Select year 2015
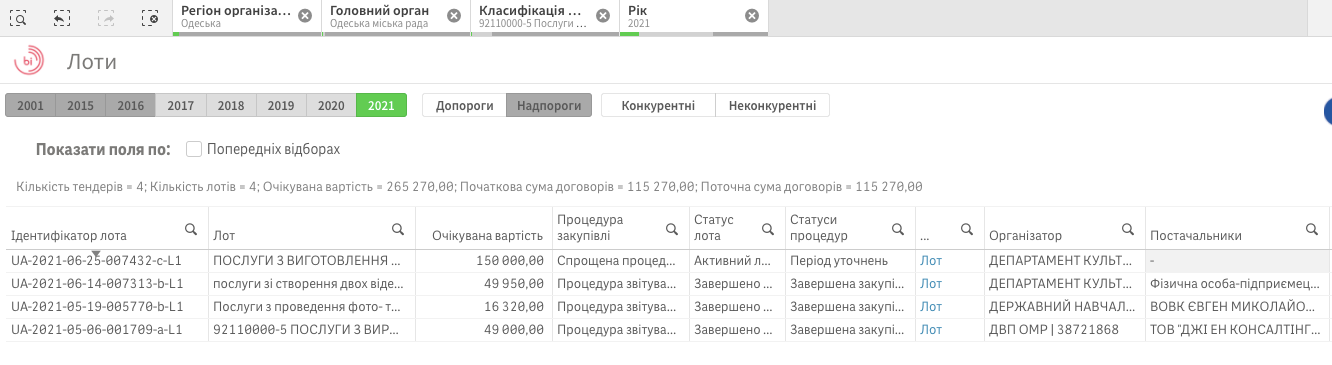This screenshot has width=1332, height=365. click(80, 105)
